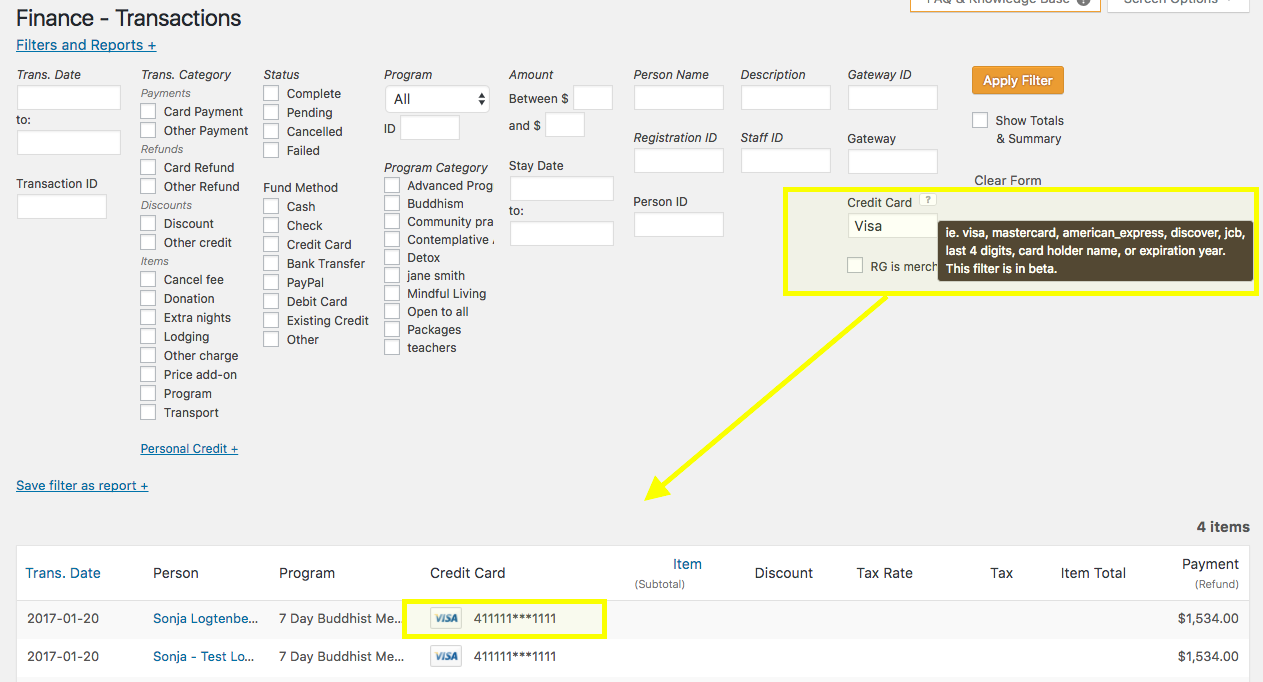This screenshot has width=1263, height=682.
Task: Expand the Personal Credit + options
Action: pyautogui.click(x=189, y=449)
